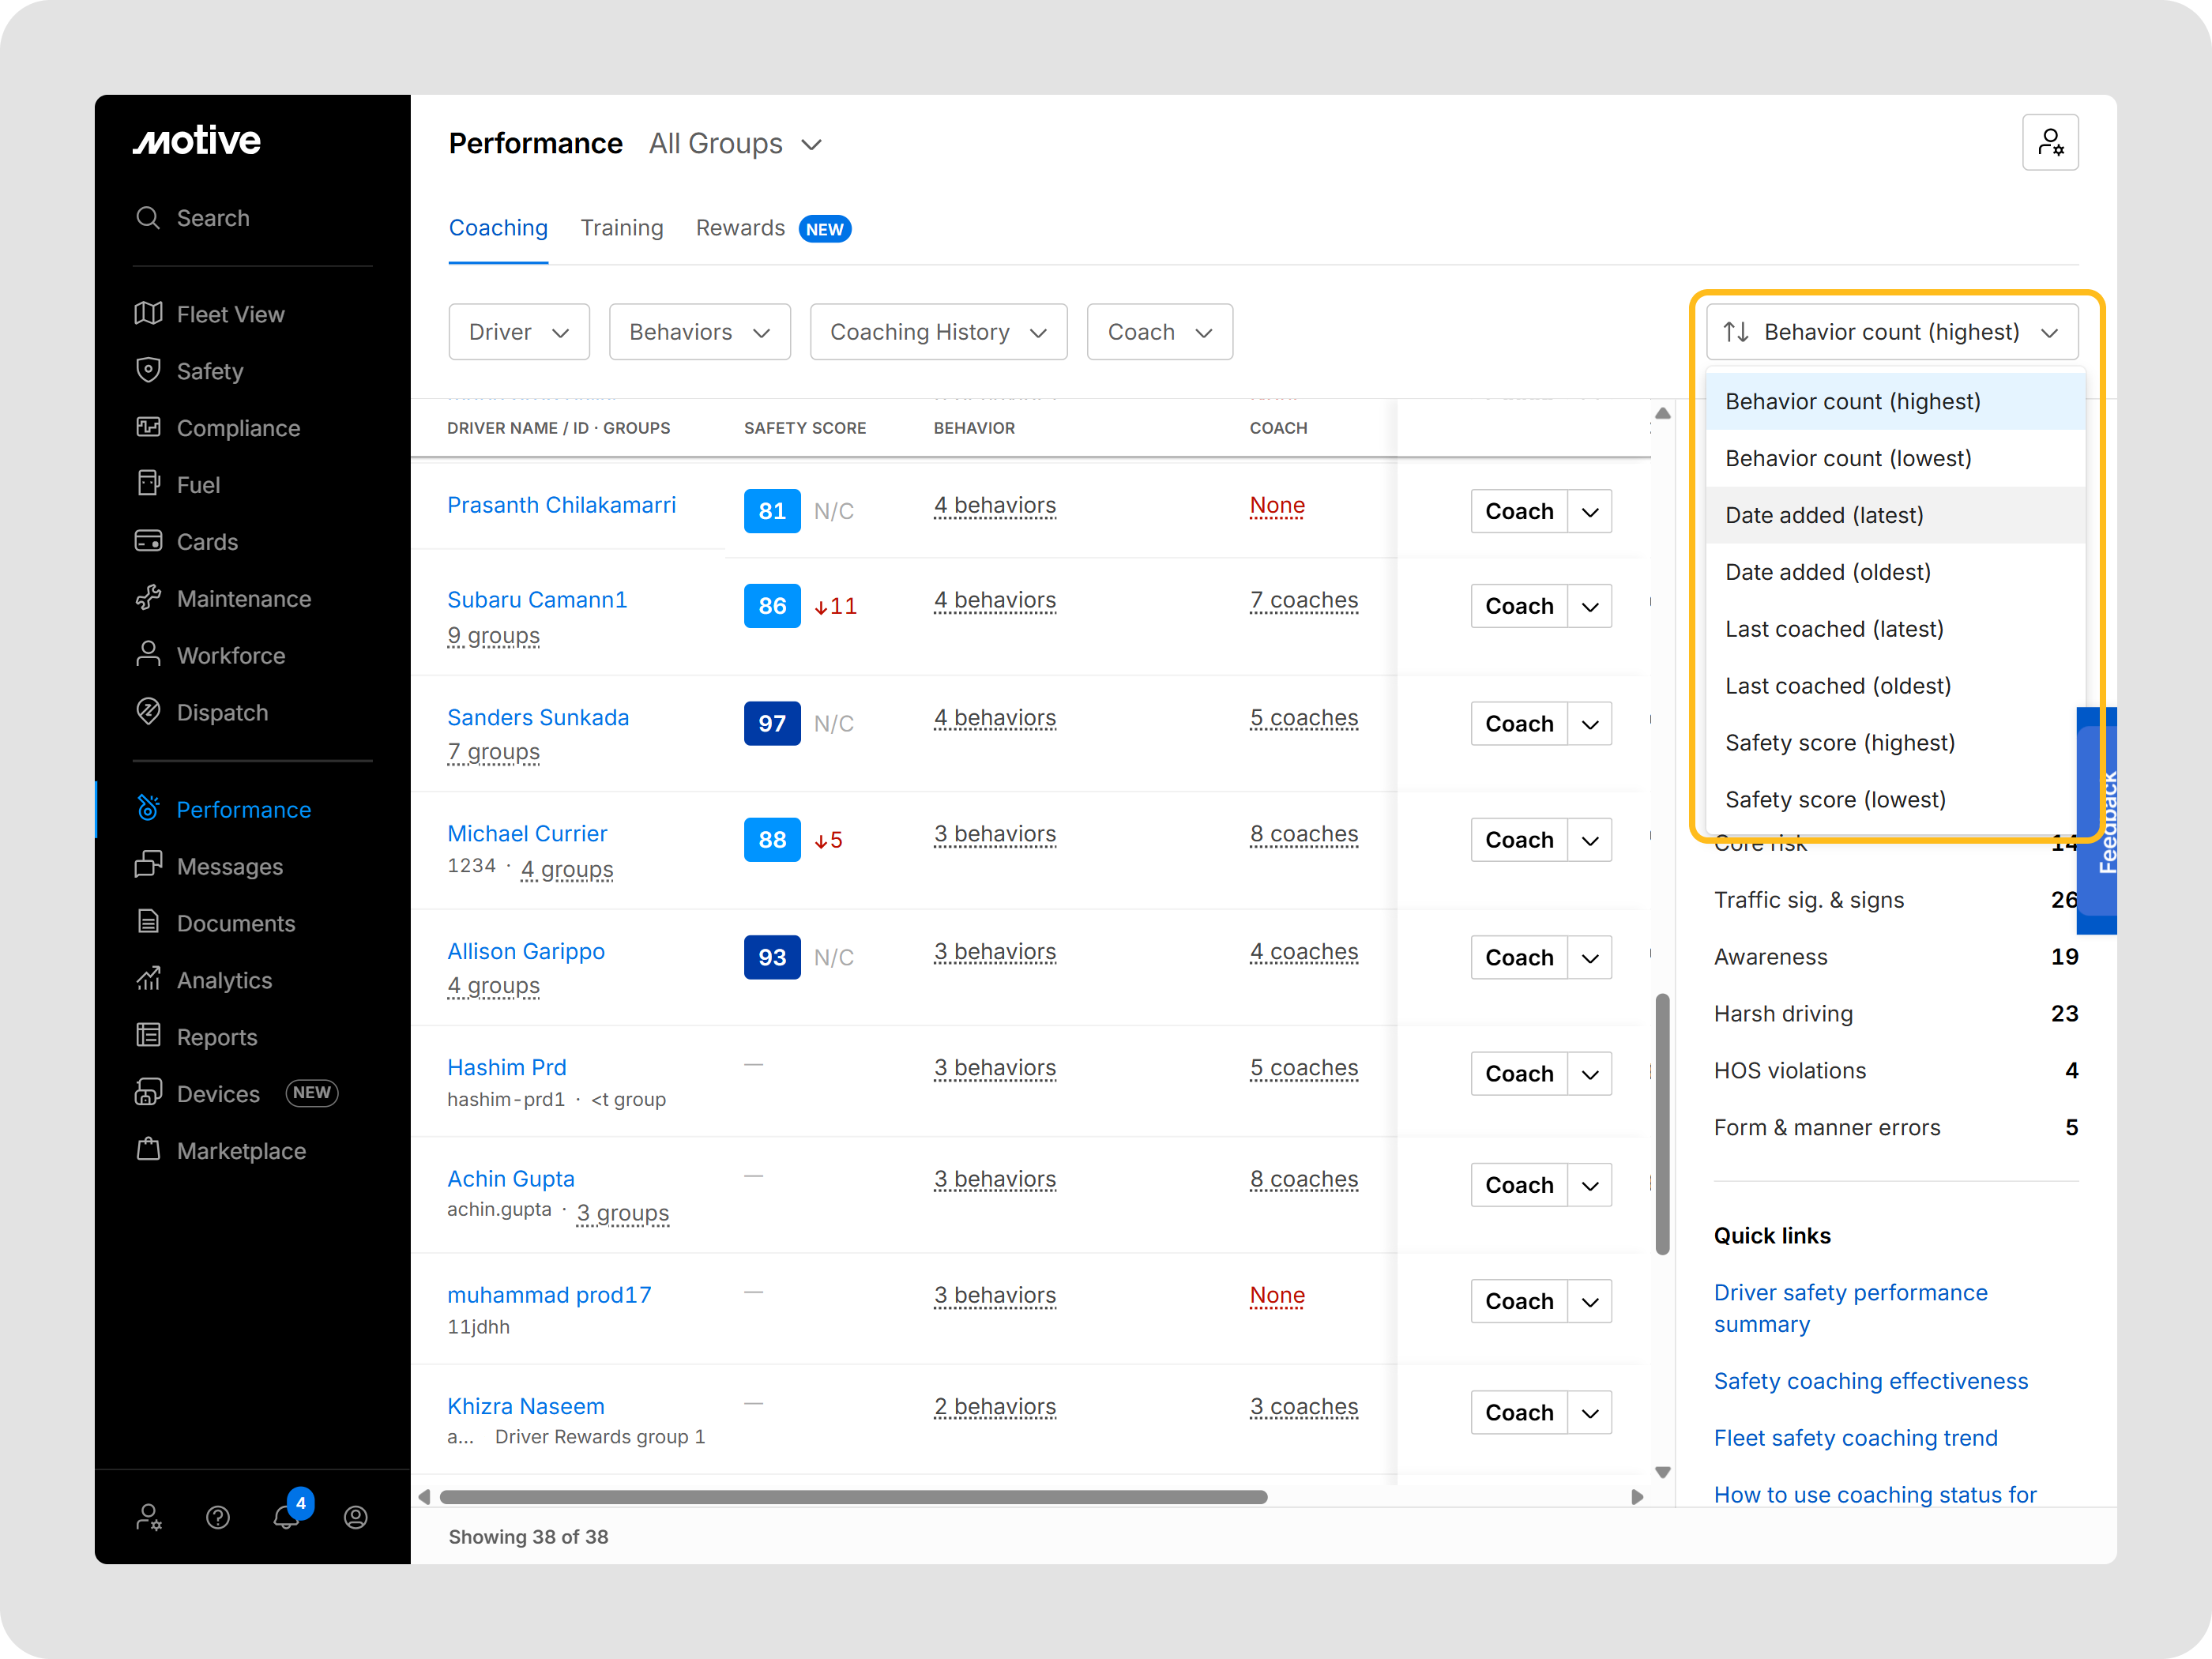Screen dimensions: 2212x1659
Task: Open the Coaching History filter dropdown
Action: 938,332
